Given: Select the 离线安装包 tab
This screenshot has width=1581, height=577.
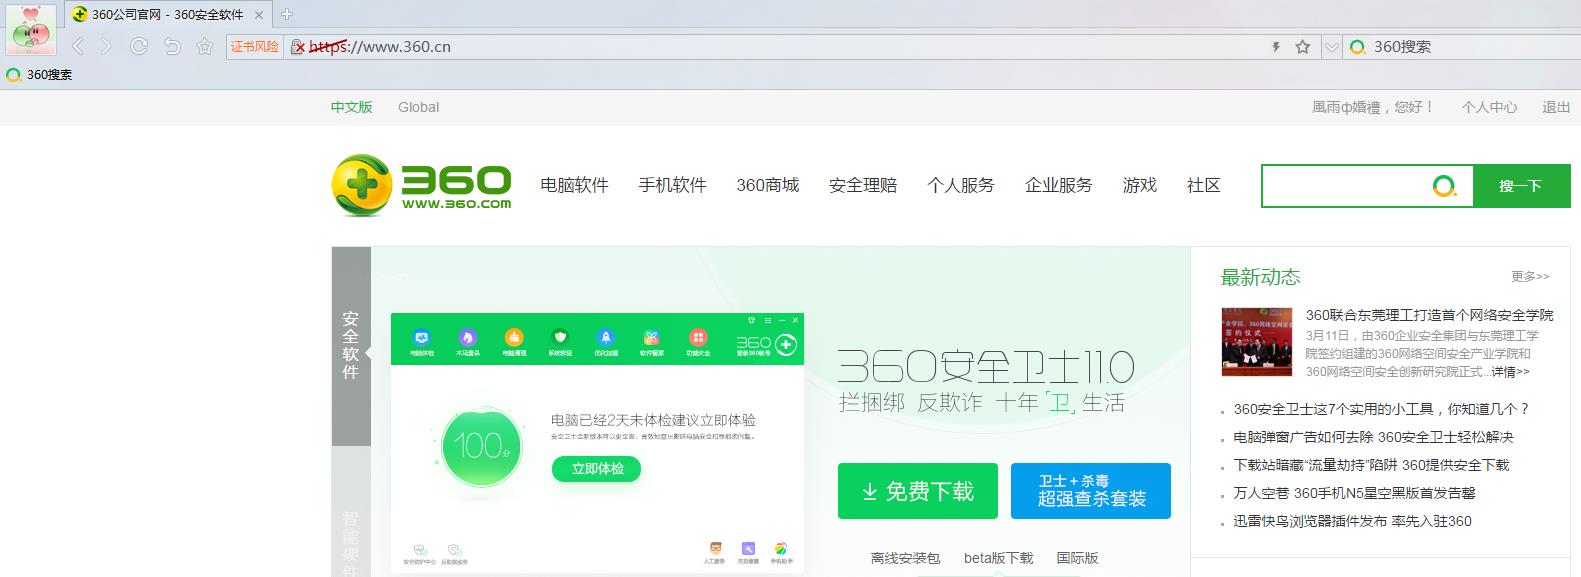Looking at the screenshot, I should coord(905,558).
